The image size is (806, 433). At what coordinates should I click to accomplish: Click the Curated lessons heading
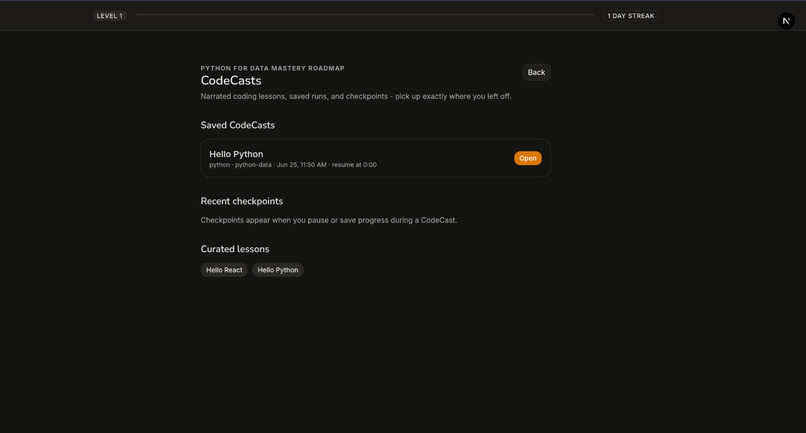[x=235, y=249]
